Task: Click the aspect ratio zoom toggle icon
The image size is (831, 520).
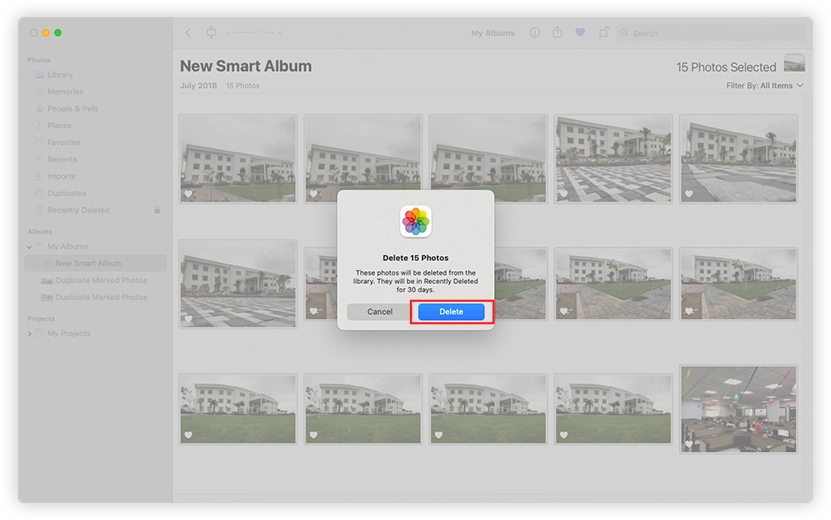Action: coord(211,33)
